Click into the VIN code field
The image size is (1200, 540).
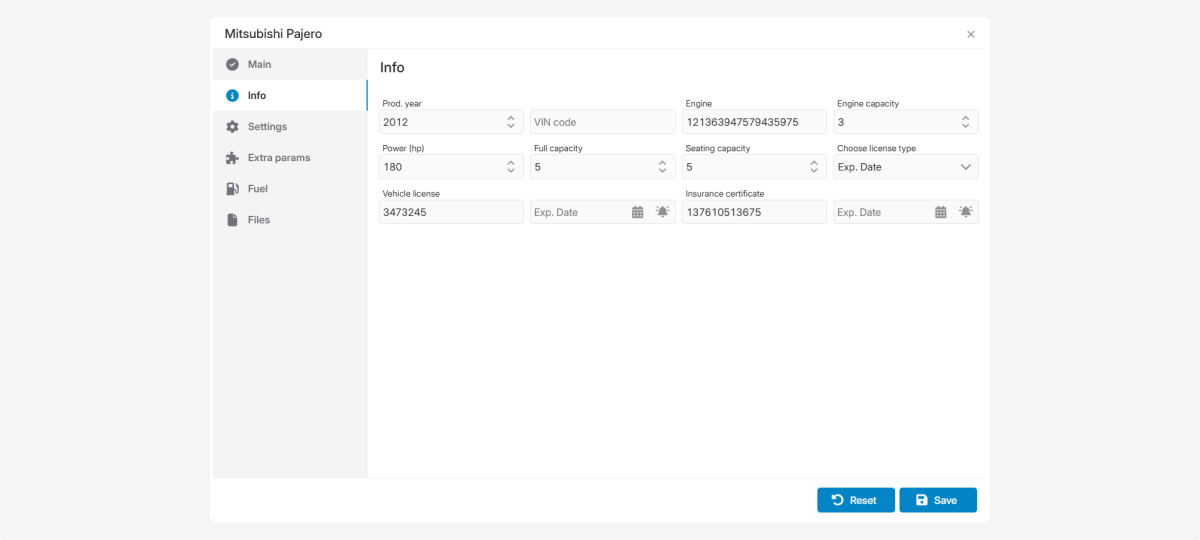tap(602, 122)
